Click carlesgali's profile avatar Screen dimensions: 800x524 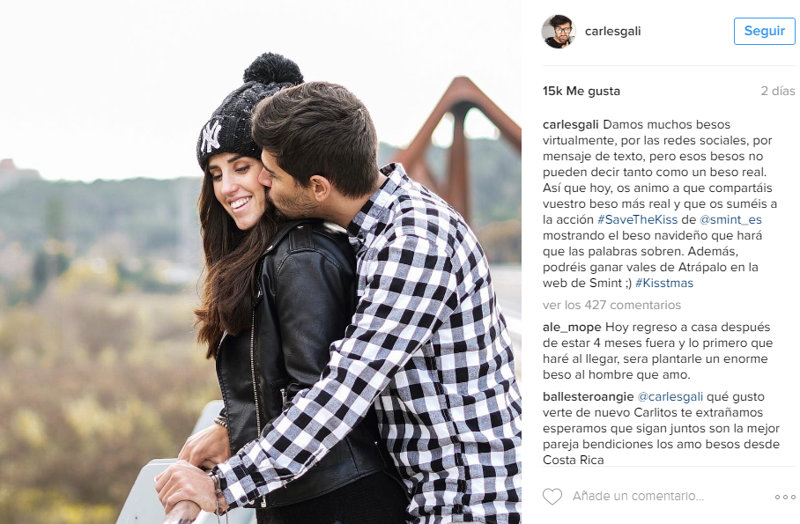coord(559,31)
